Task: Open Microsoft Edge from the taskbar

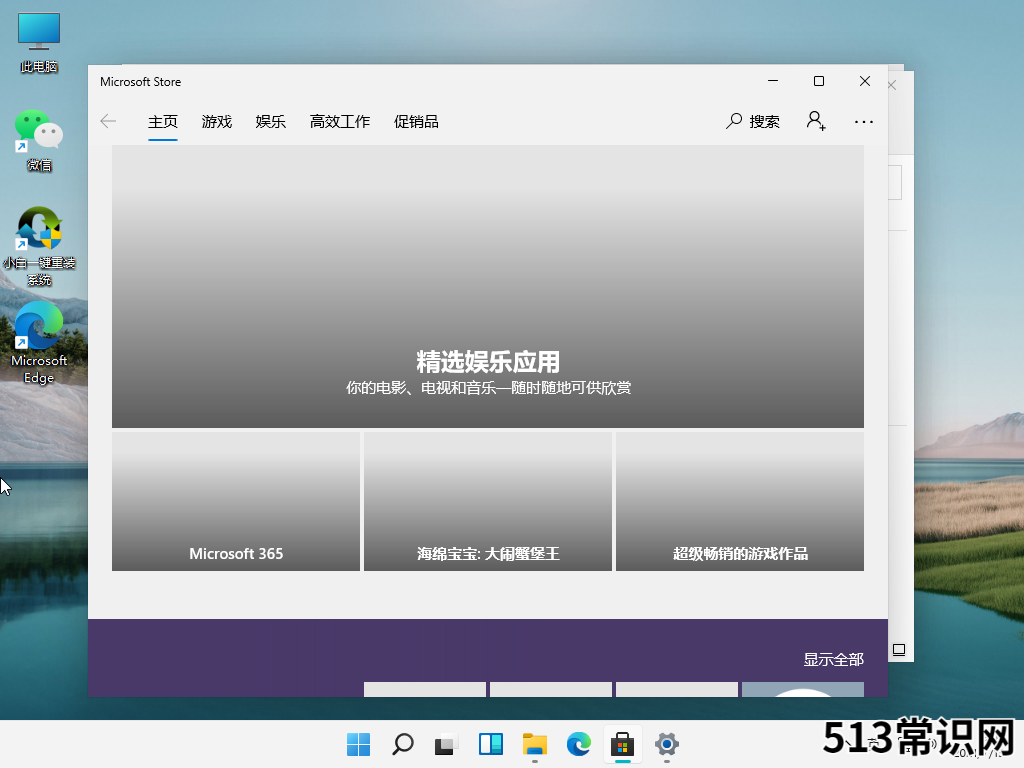Action: pyautogui.click(x=579, y=744)
